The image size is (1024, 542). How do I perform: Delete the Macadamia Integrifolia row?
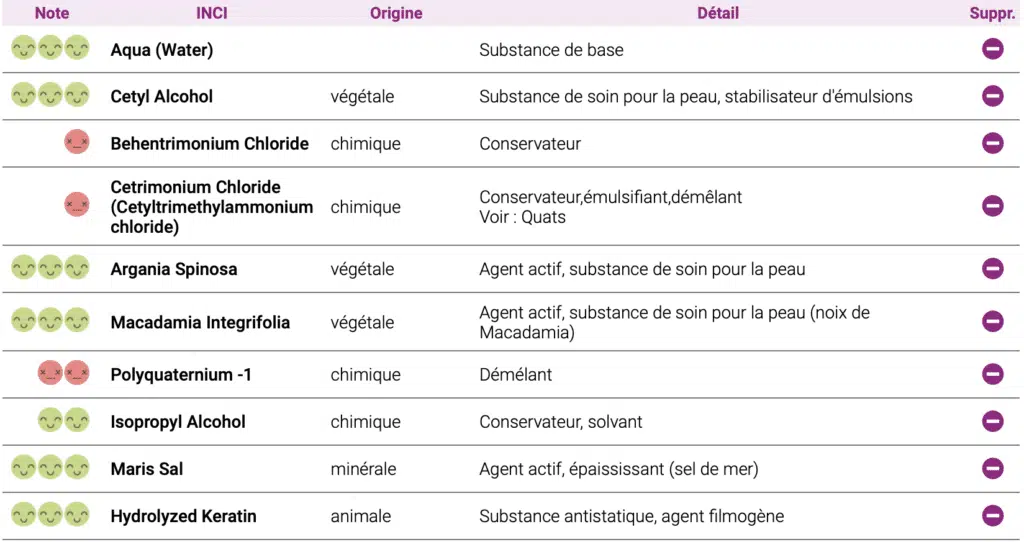coord(992,321)
